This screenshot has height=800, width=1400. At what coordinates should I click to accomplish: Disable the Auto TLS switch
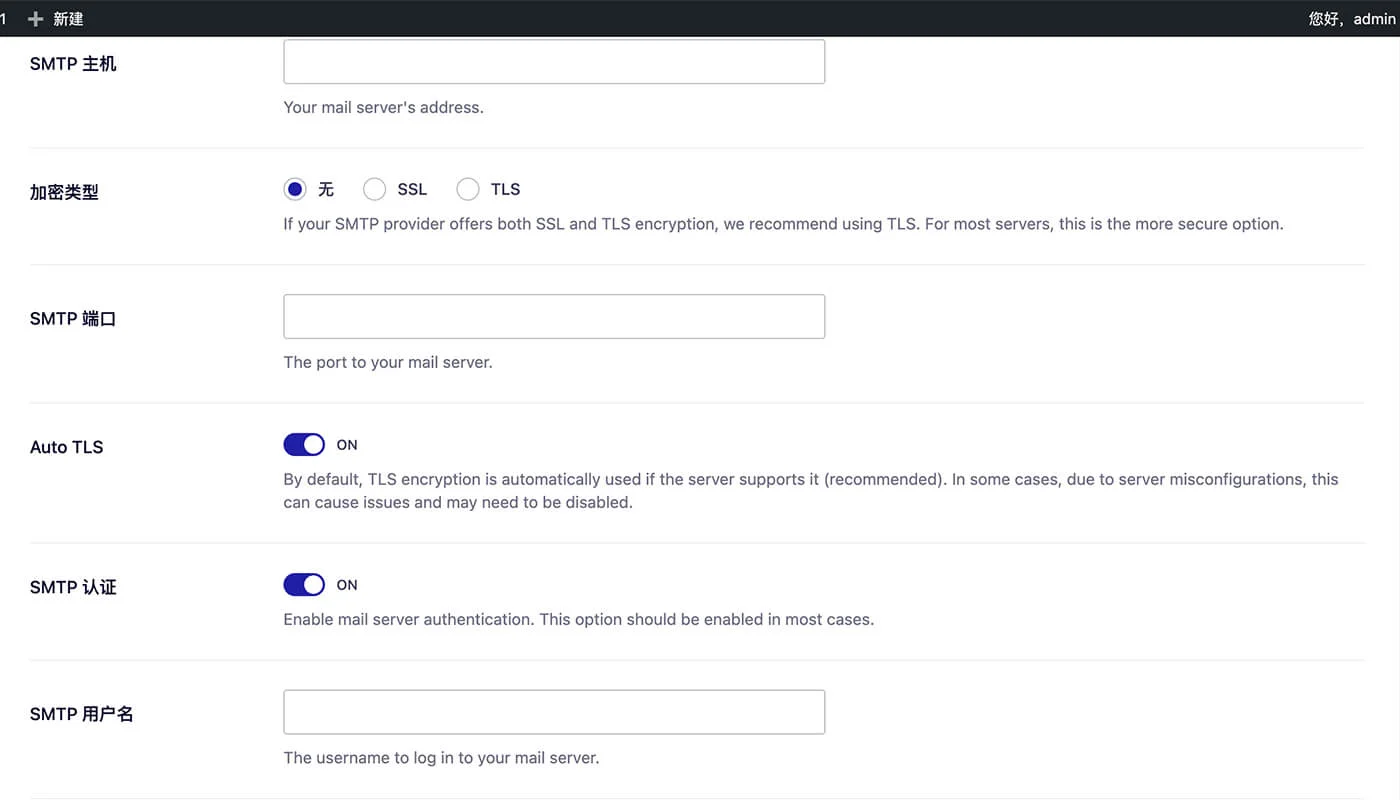point(304,445)
